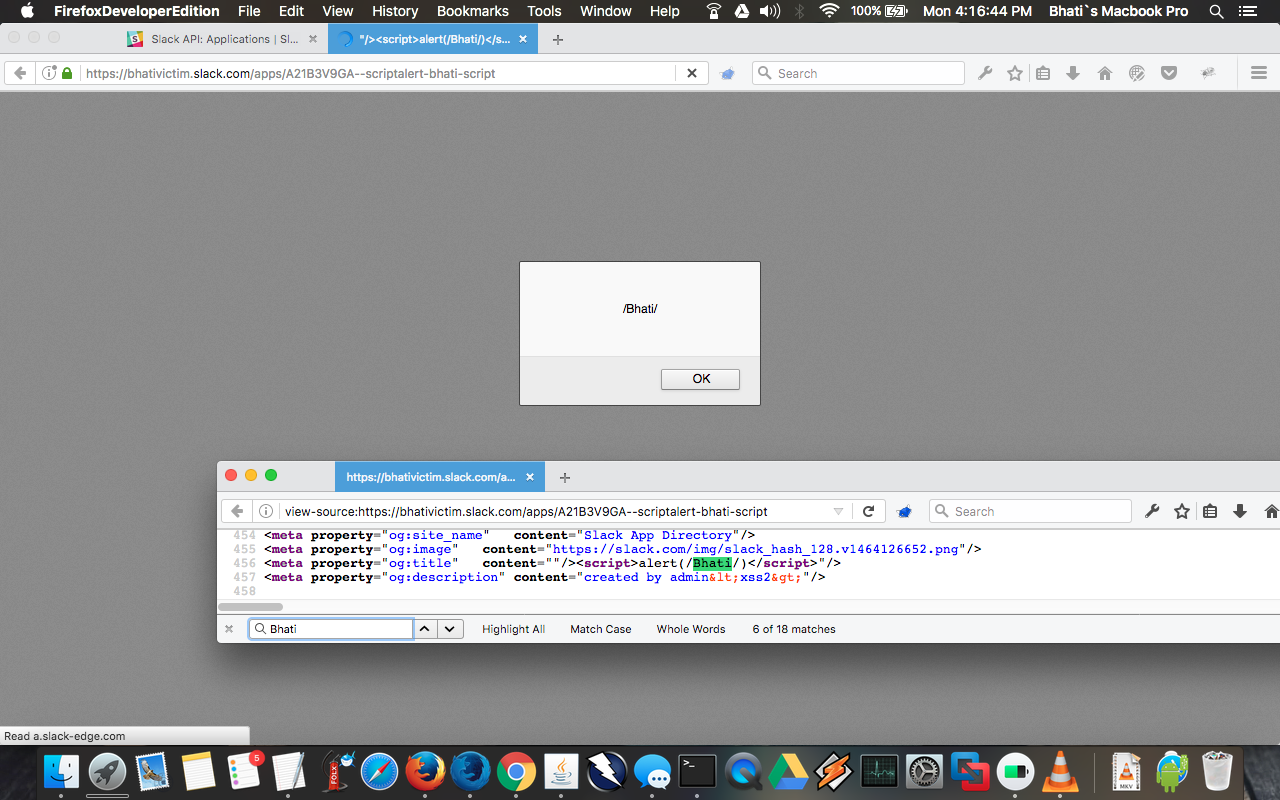This screenshot has height=800, width=1280.
Task: Save page to Pocket icon
Action: coord(1169,73)
